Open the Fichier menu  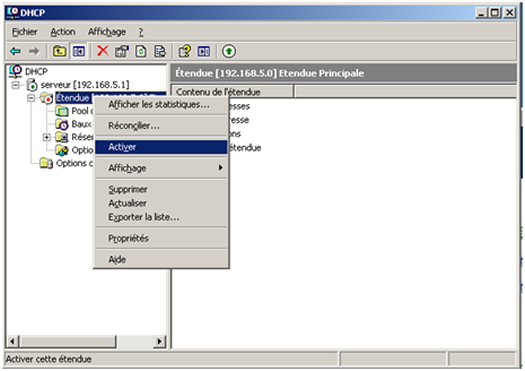[x=24, y=32]
